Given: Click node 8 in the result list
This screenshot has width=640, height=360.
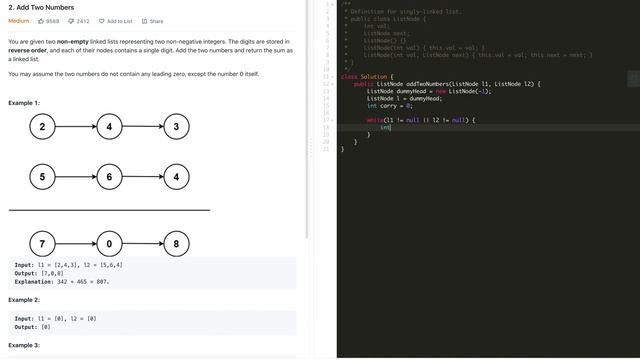Looking at the screenshot, I should tap(176, 244).
